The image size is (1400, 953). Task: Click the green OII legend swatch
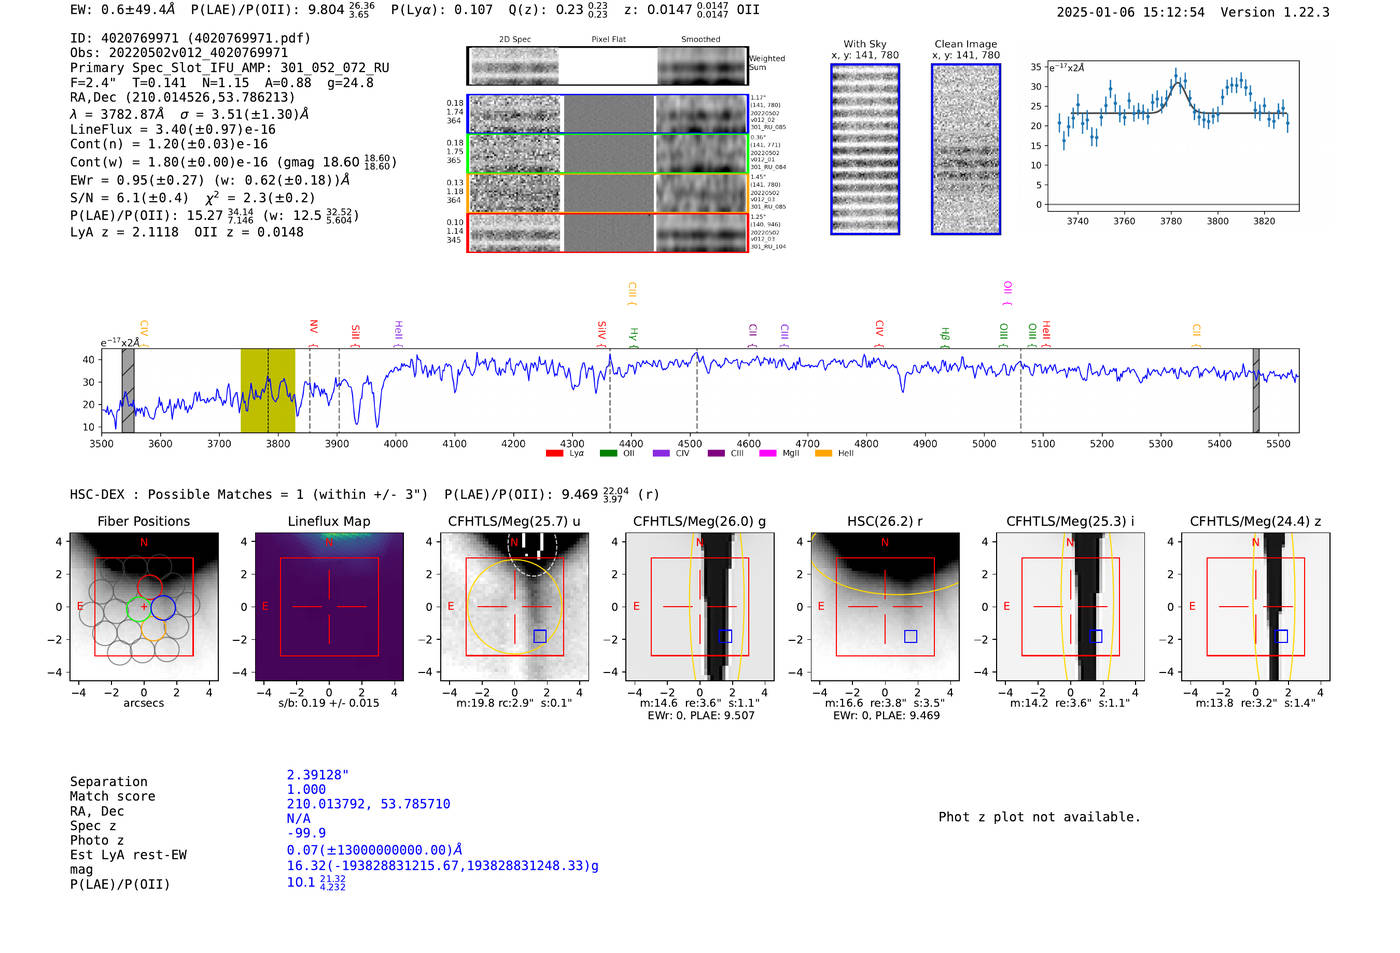pos(608,454)
